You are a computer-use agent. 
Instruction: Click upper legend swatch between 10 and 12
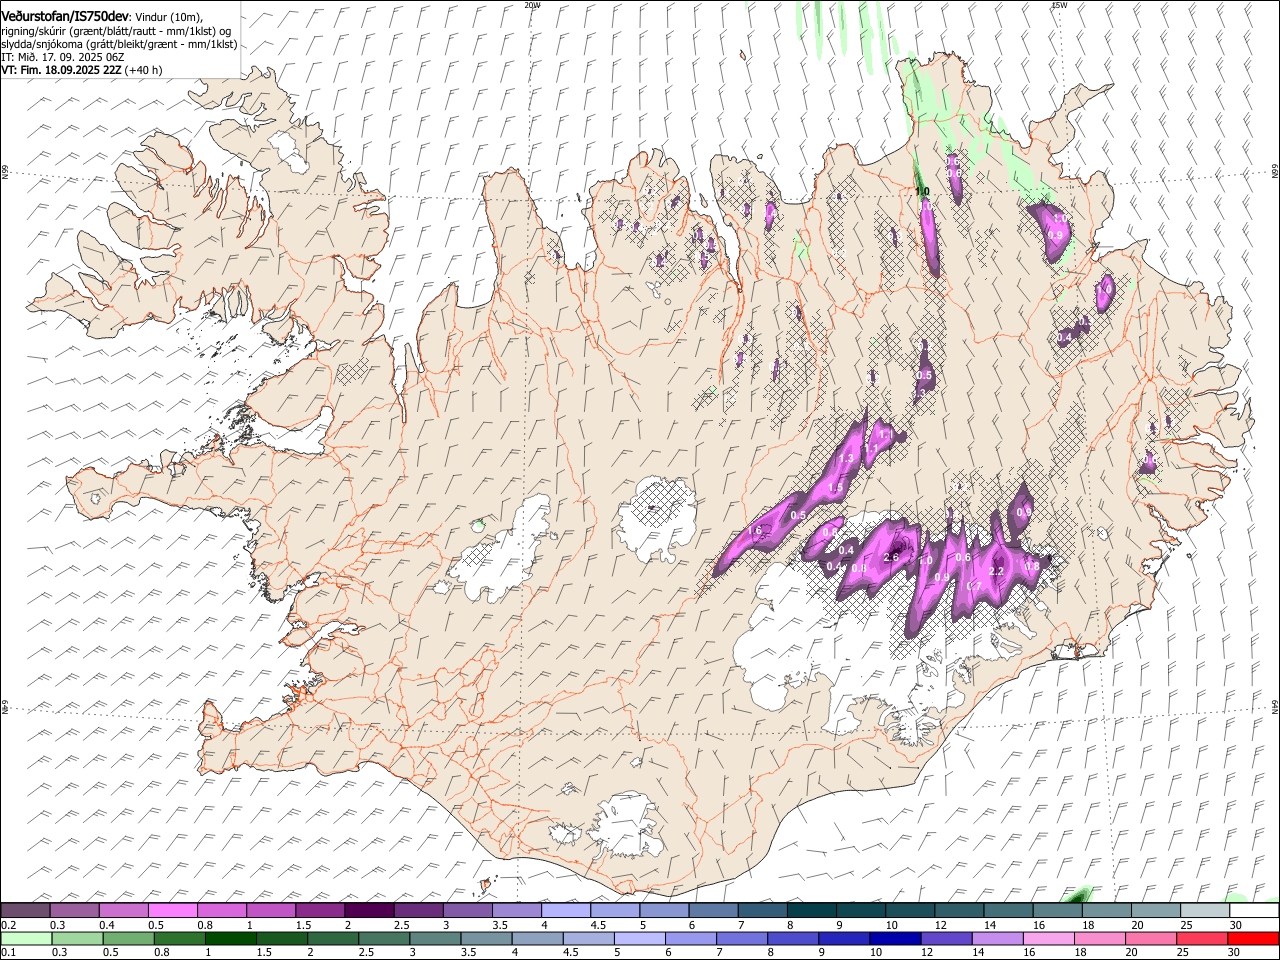[x=911, y=910]
